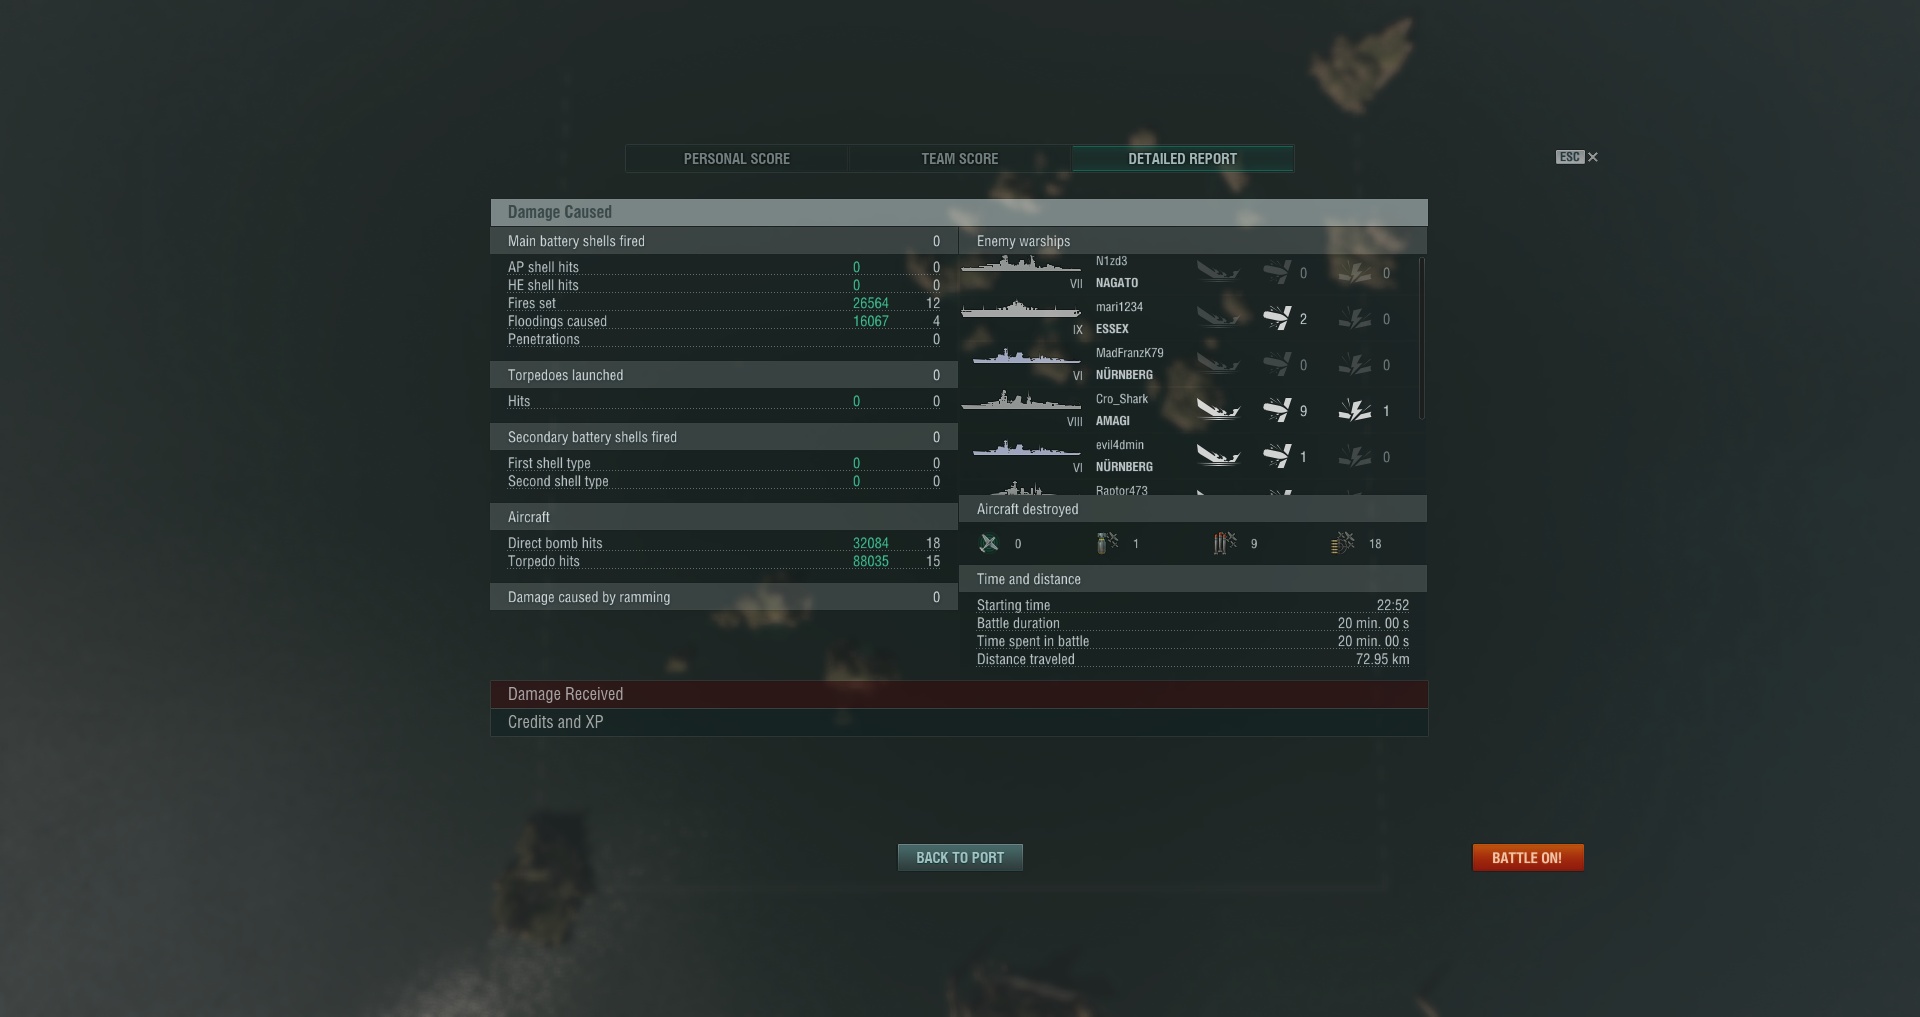Image resolution: width=1920 pixels, height=1017 pixels.
Task: Click the Nagato ship silhouette thumbnail
Action: [1021, 265]
